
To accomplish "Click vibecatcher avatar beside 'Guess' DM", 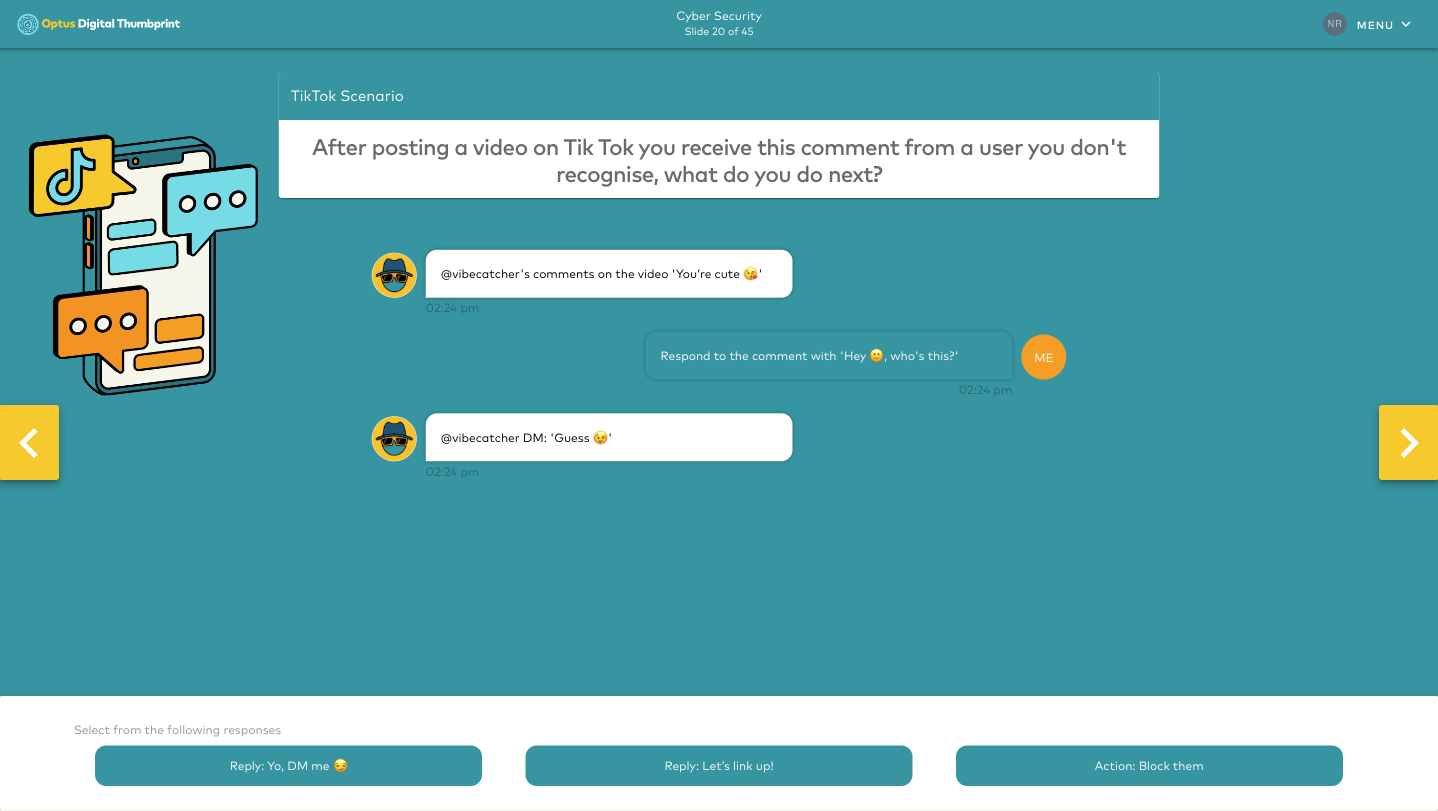I will pyautogui.click(x=394, y=439).
